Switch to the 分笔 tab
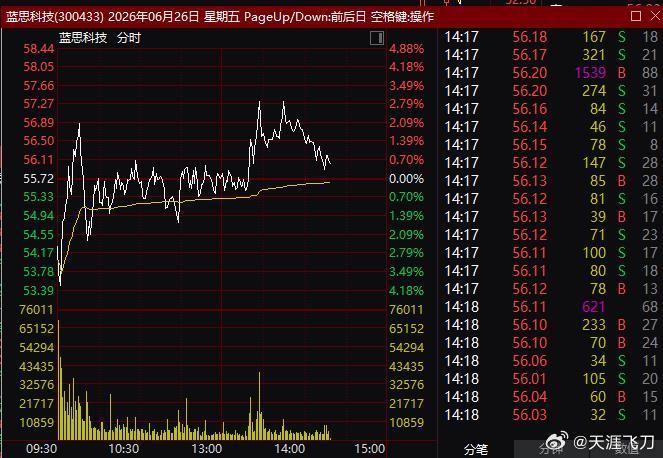The image size is (663, 458). (x=475, y=450)
